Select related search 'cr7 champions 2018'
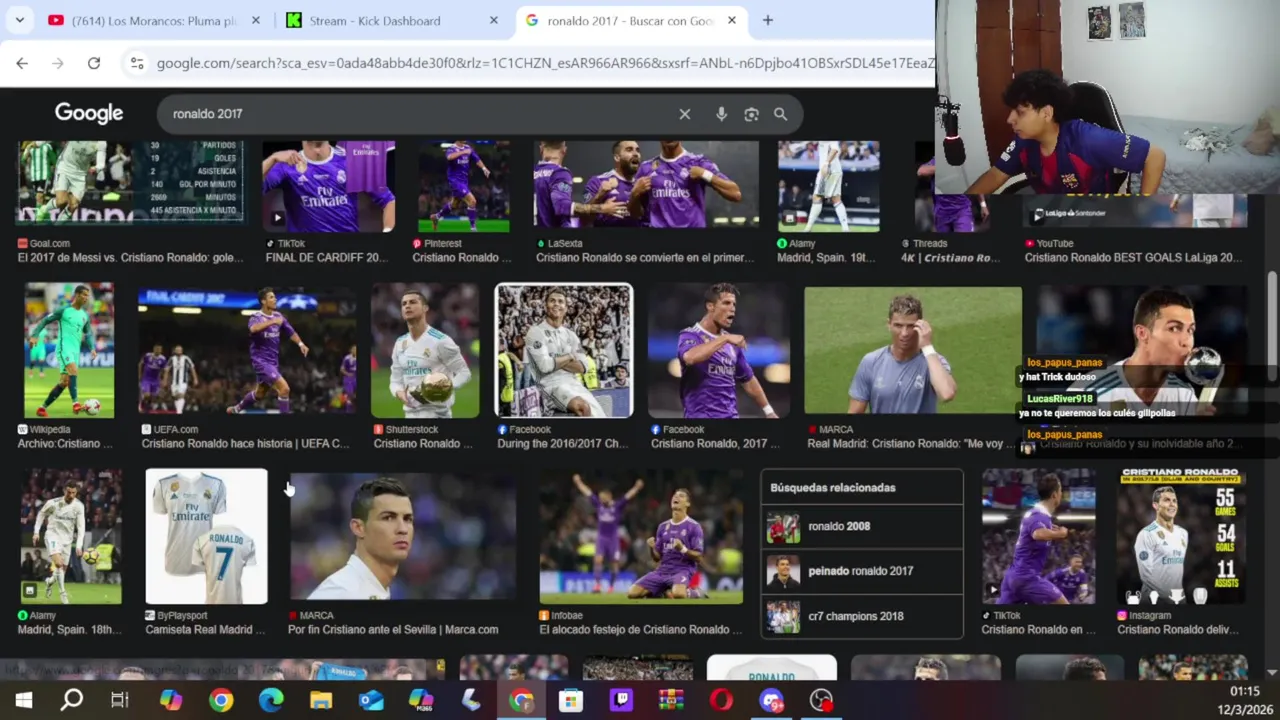Screen dimensions: 1280x720 862,616
